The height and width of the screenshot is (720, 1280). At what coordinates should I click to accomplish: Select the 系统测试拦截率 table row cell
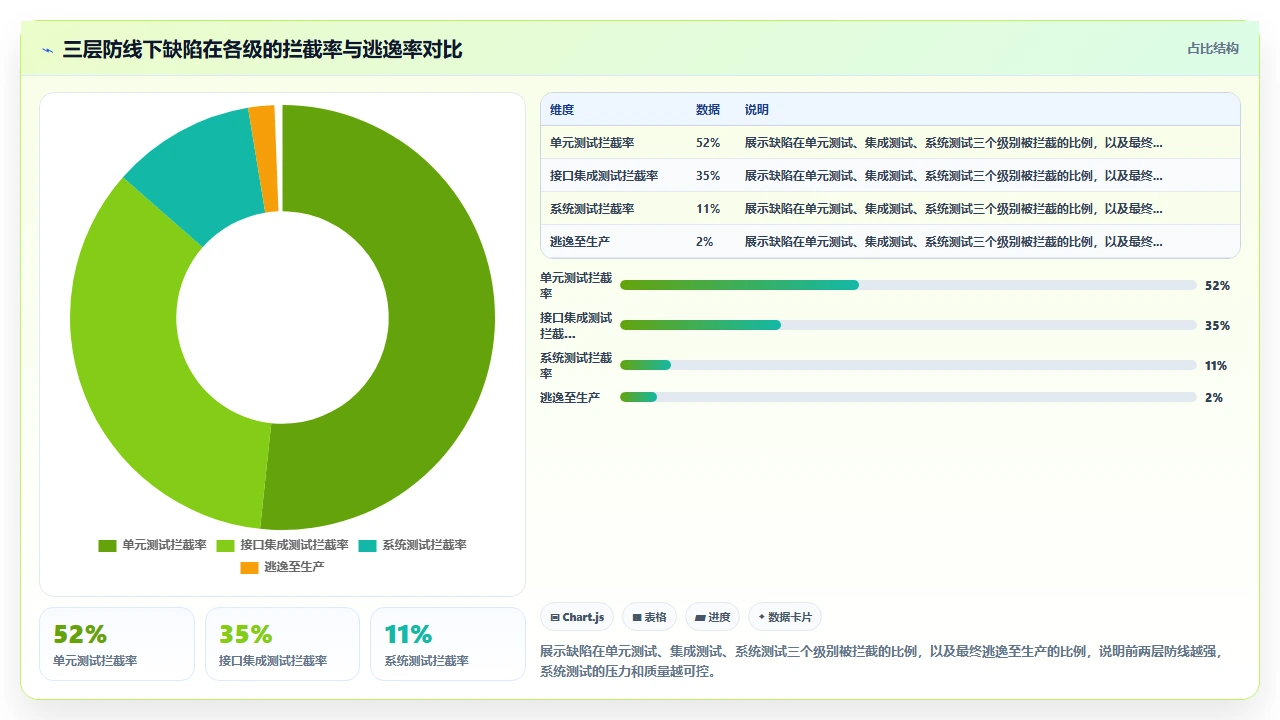(x=592, y=209)
